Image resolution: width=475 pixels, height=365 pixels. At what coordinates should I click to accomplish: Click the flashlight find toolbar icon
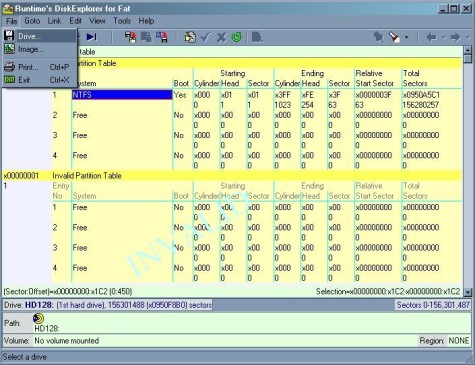point(394,37)
